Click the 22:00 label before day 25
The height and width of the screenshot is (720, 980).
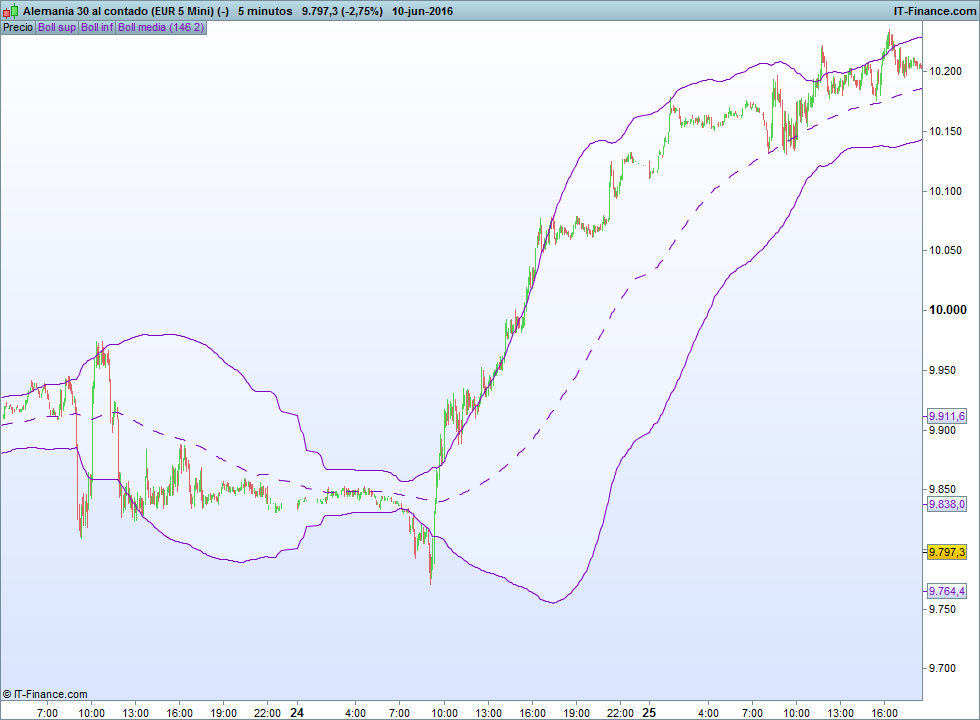click(x=621, y=713)
